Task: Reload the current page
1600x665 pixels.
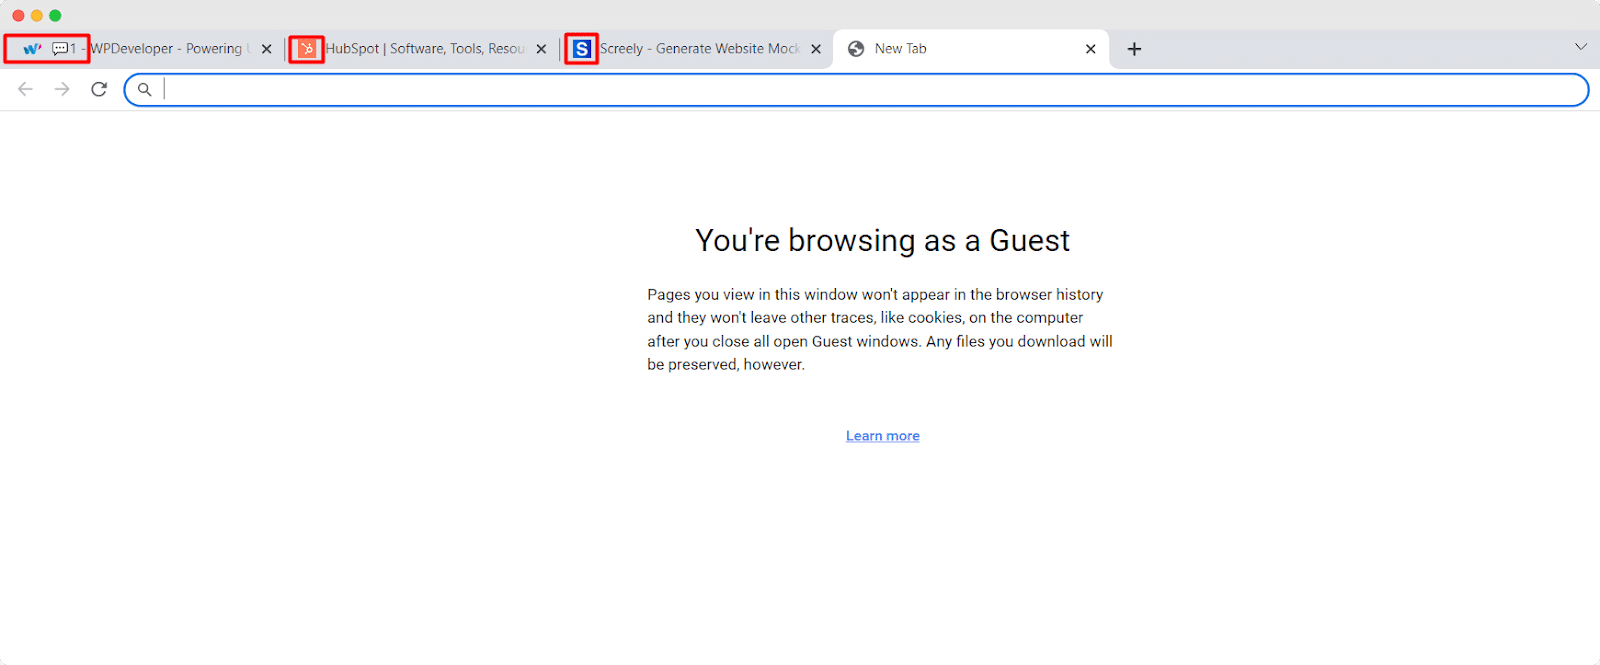Action: pyautogui.click(x=99, y=90)
